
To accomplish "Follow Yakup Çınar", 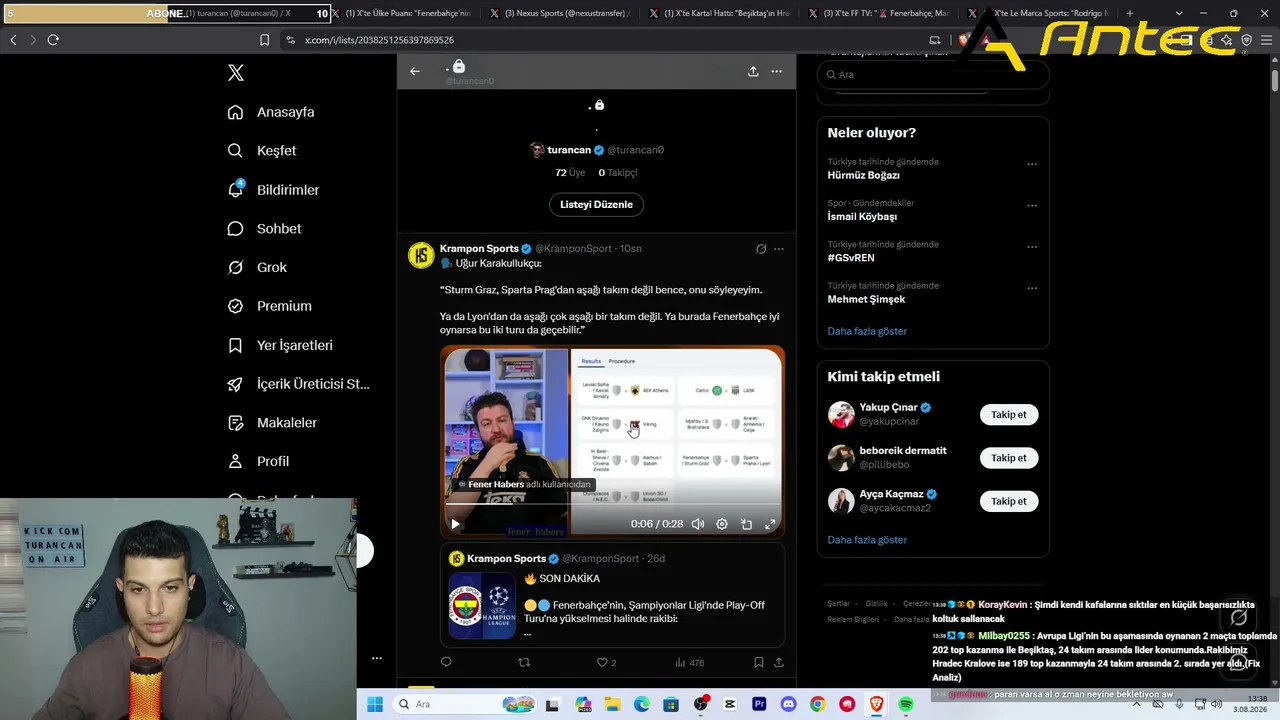I will 1009,414.
